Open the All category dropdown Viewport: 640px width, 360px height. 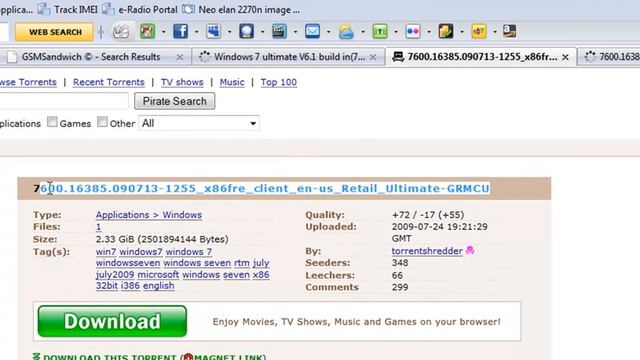[199, 123]
